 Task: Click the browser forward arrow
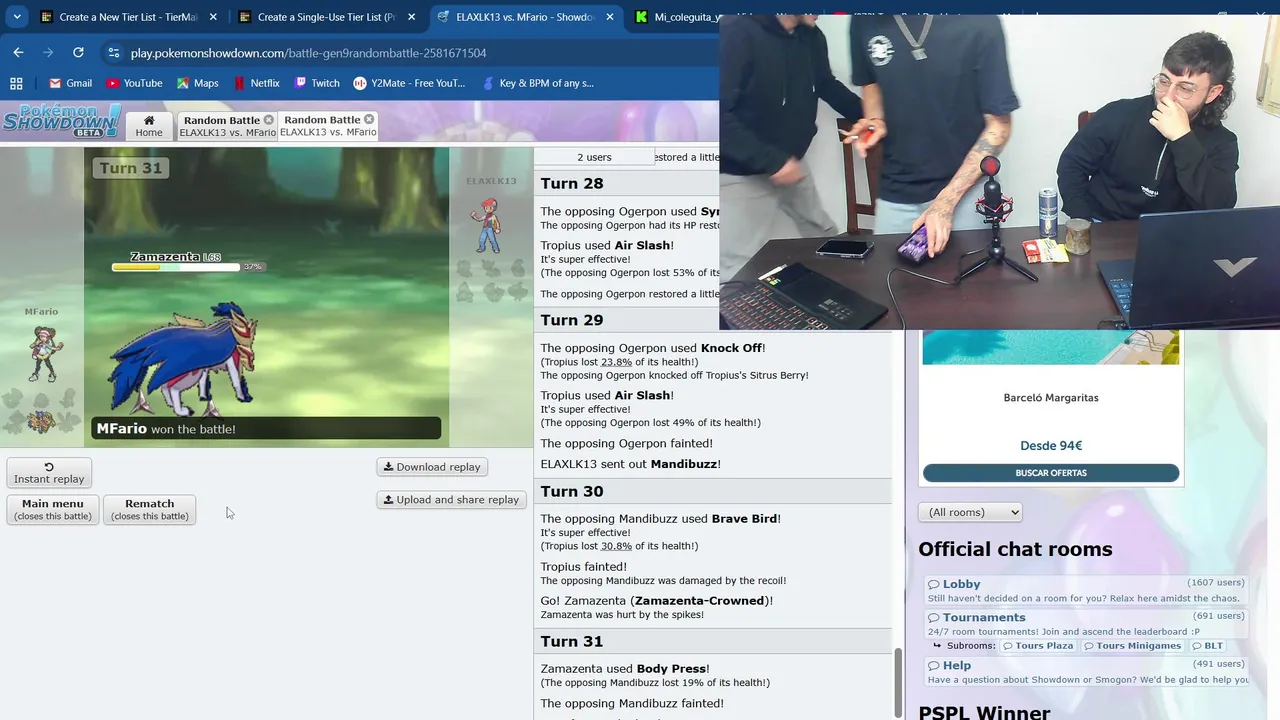[48, 52]
